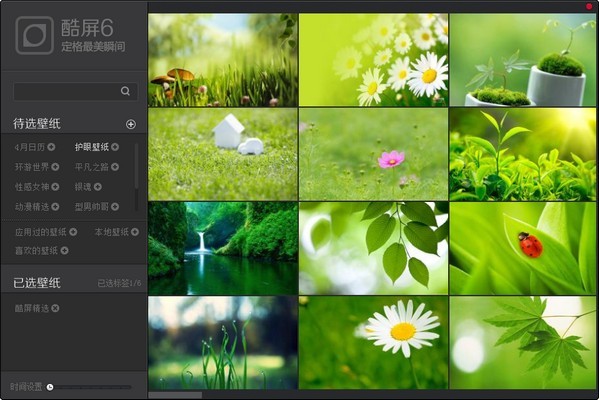Click the horizontal scrollbar under the gallery
Screen dimensions: 599x400
(x=175, y=395)
